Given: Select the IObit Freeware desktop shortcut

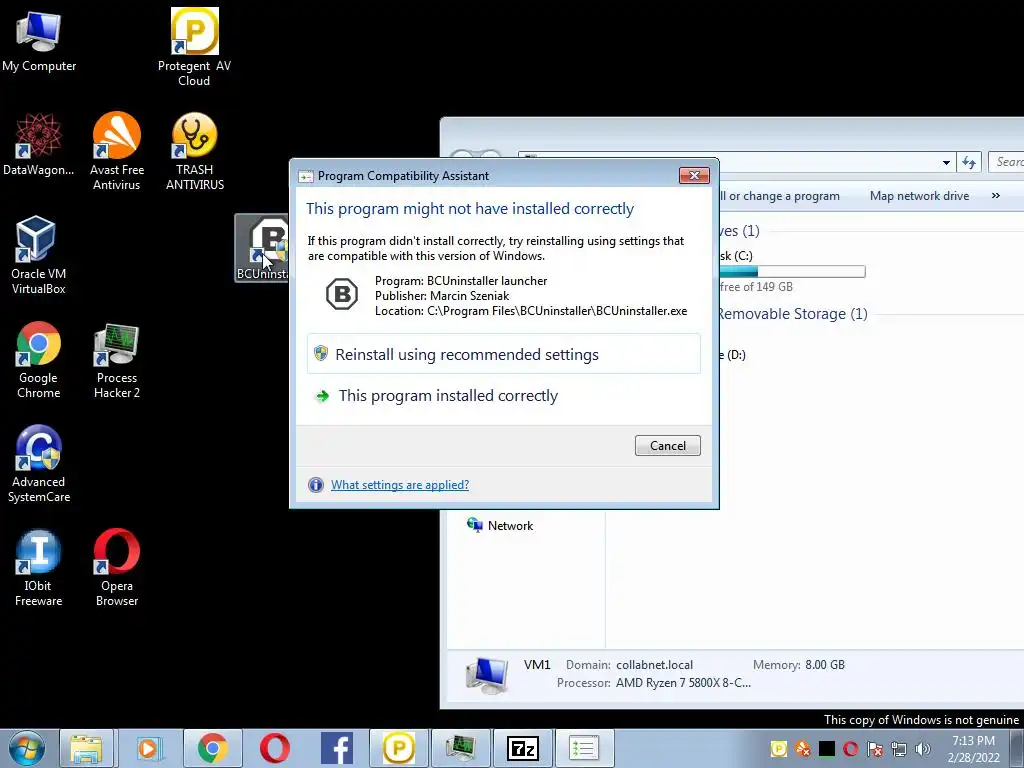Looking at the screenshot, I should 38,567.
